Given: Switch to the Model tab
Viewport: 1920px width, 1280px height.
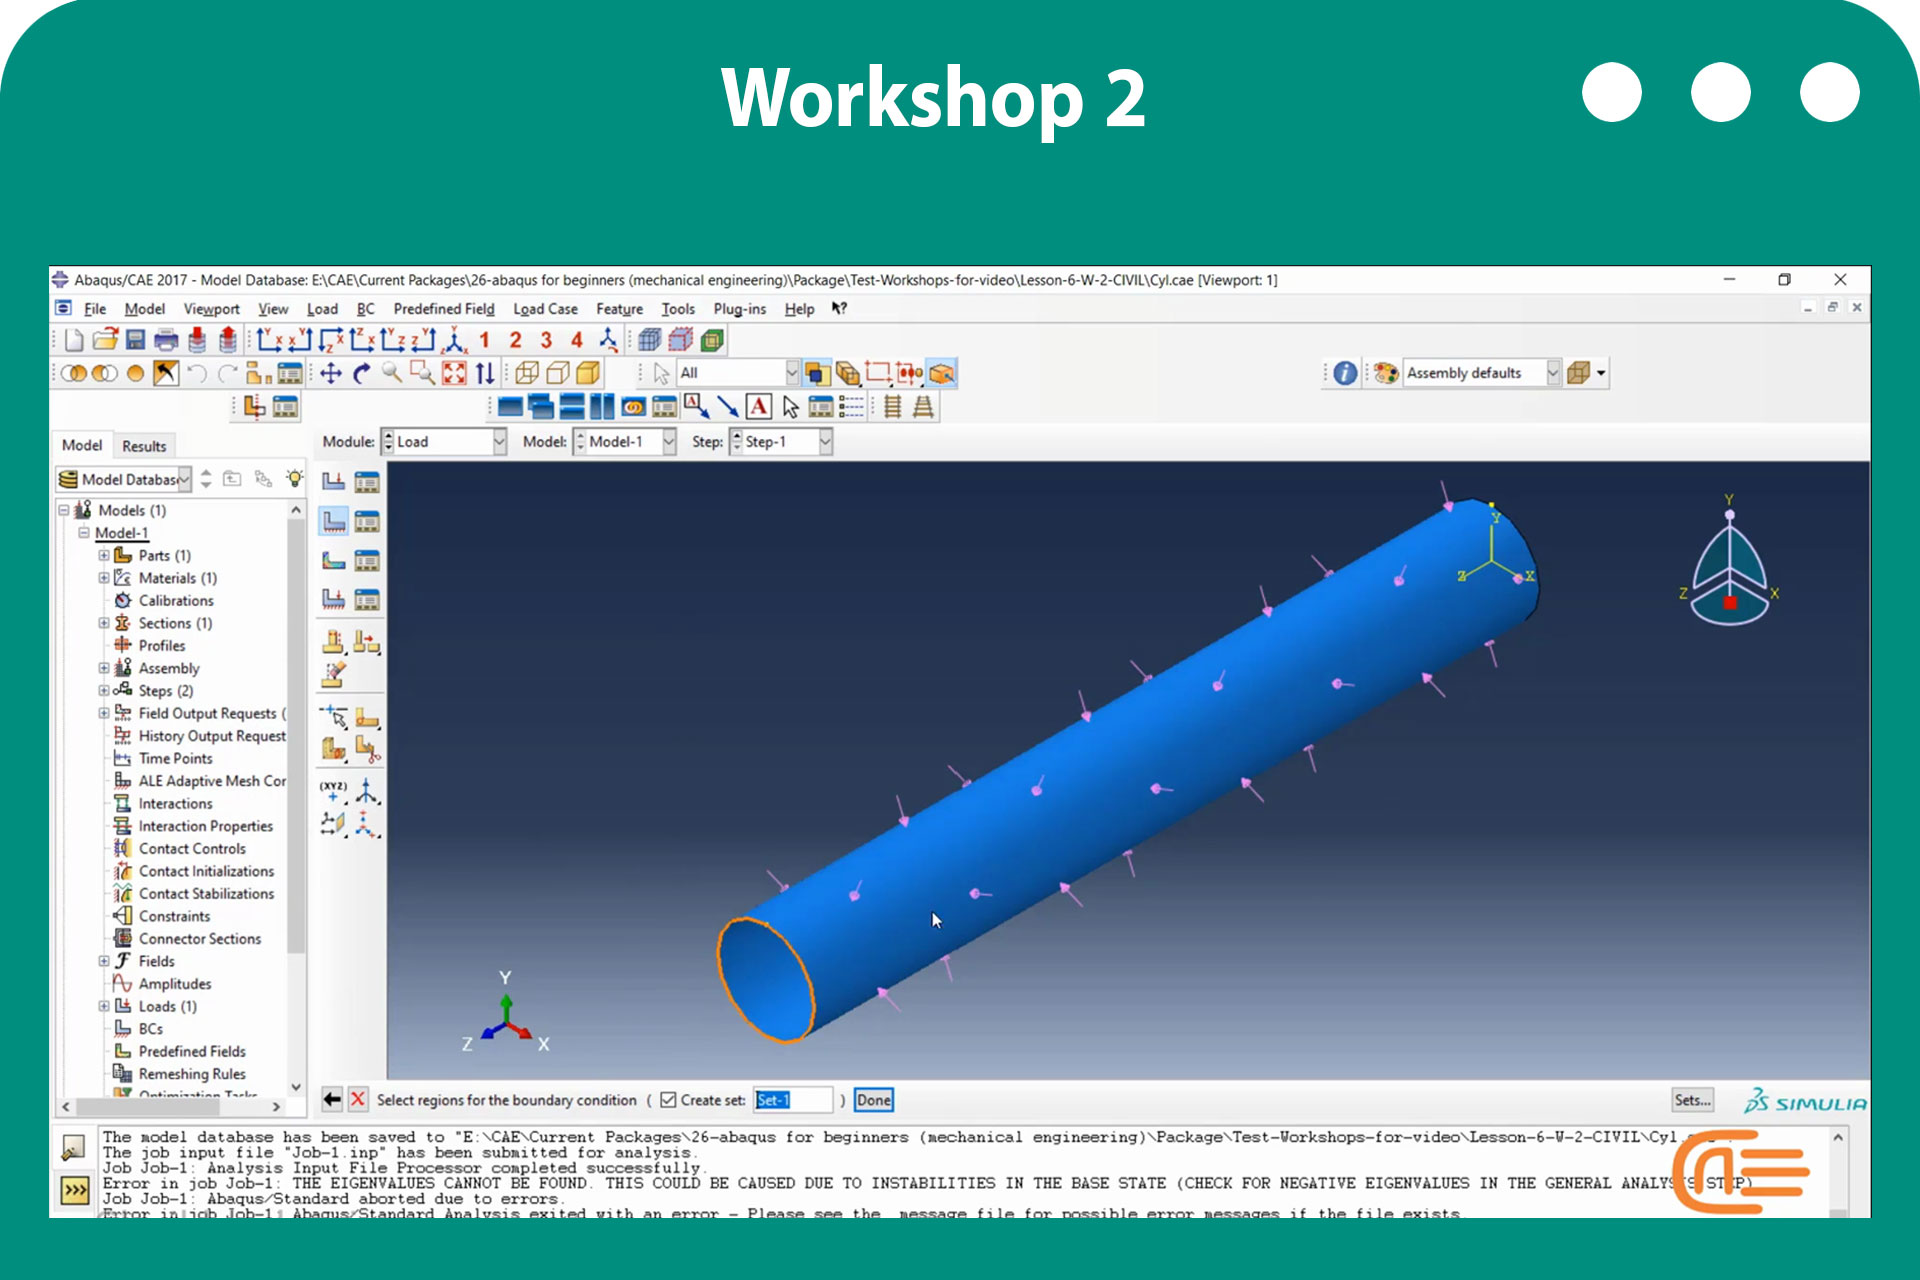Looking at the screenshot, I should [82, 445].
